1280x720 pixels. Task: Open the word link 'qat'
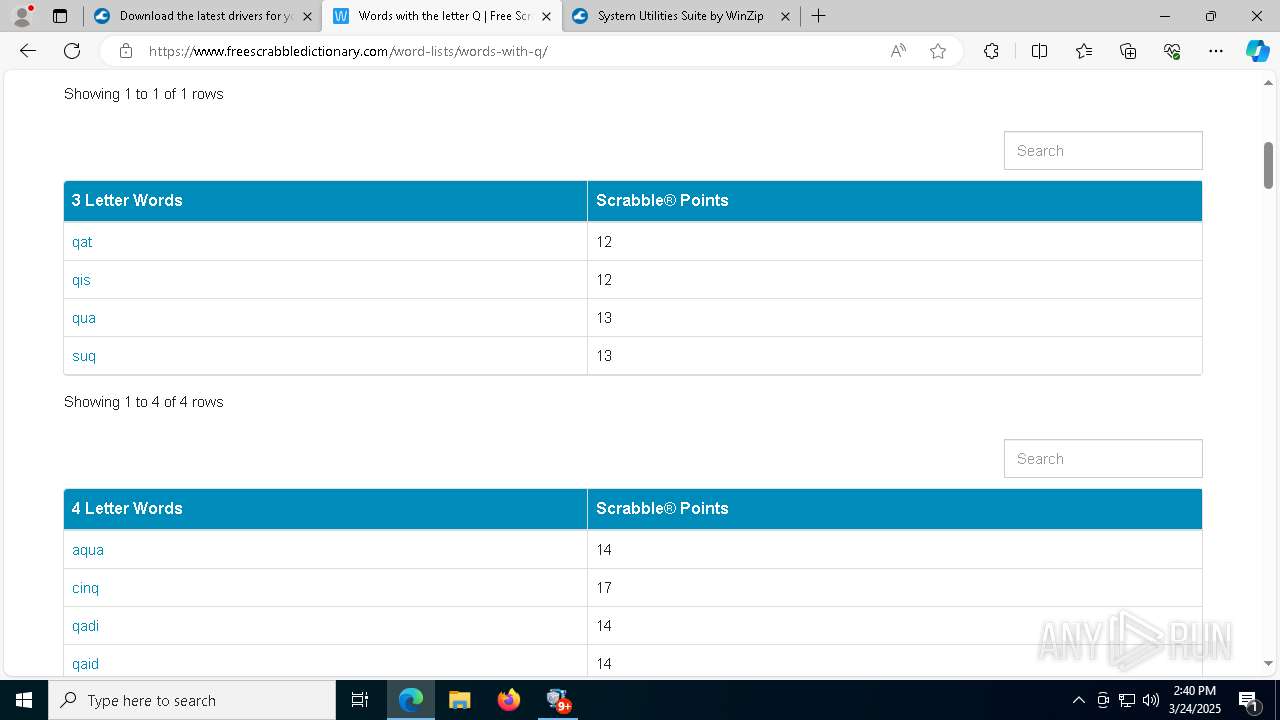click(x=82, y=242)
